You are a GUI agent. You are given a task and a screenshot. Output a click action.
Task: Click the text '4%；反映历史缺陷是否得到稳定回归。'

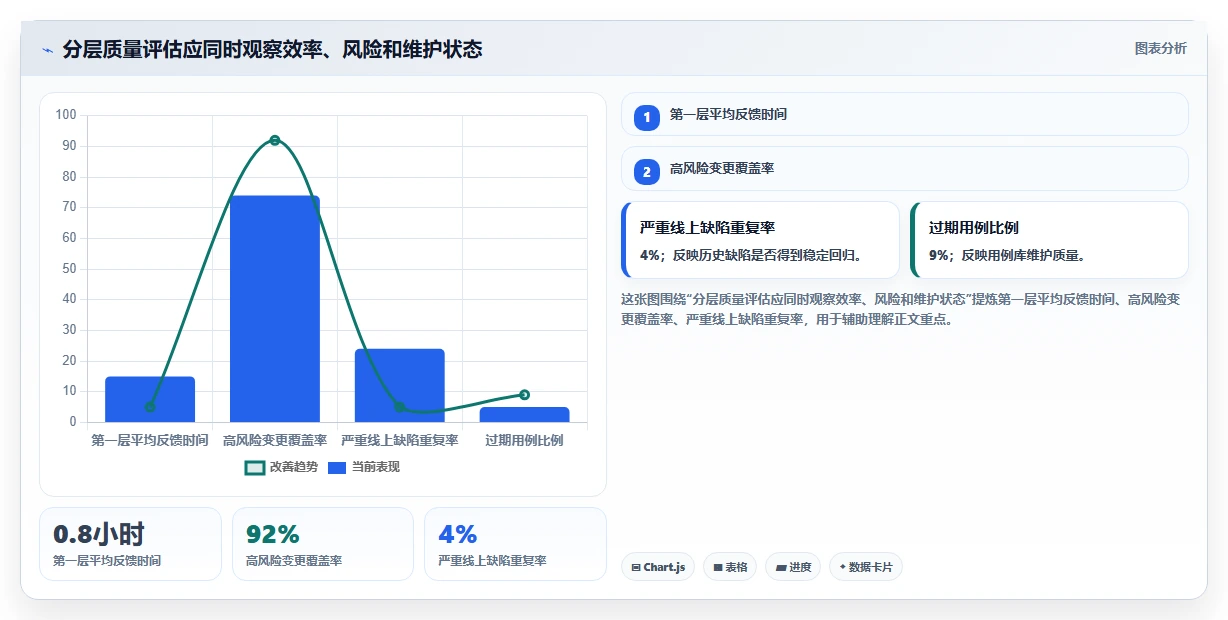[x=751, y=255]
